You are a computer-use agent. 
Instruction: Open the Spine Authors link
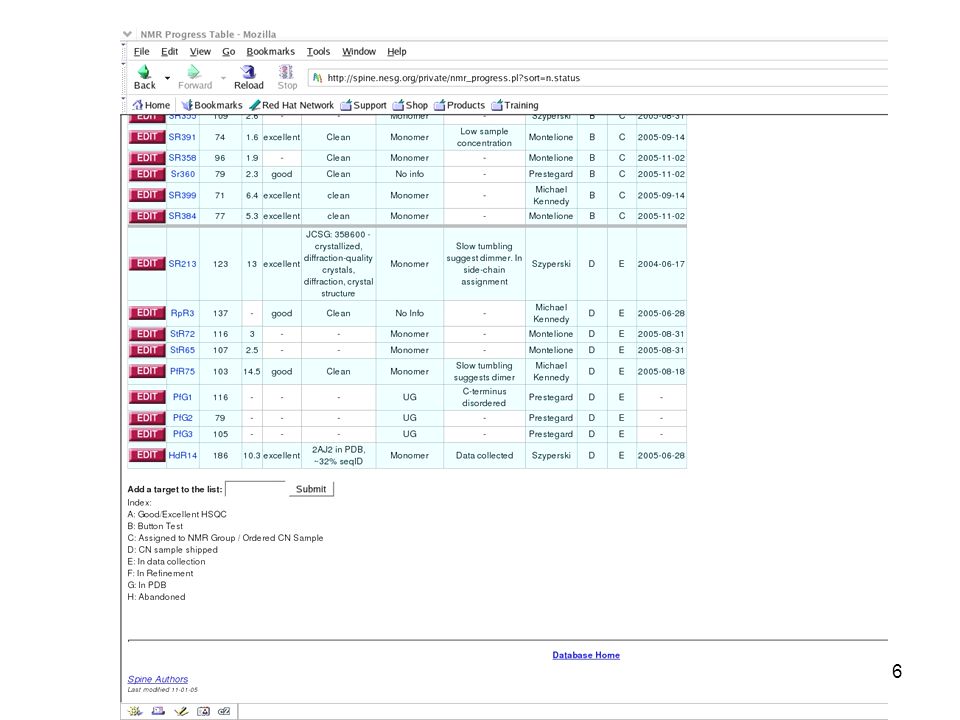pyautogui.click(x=157, y=679)
